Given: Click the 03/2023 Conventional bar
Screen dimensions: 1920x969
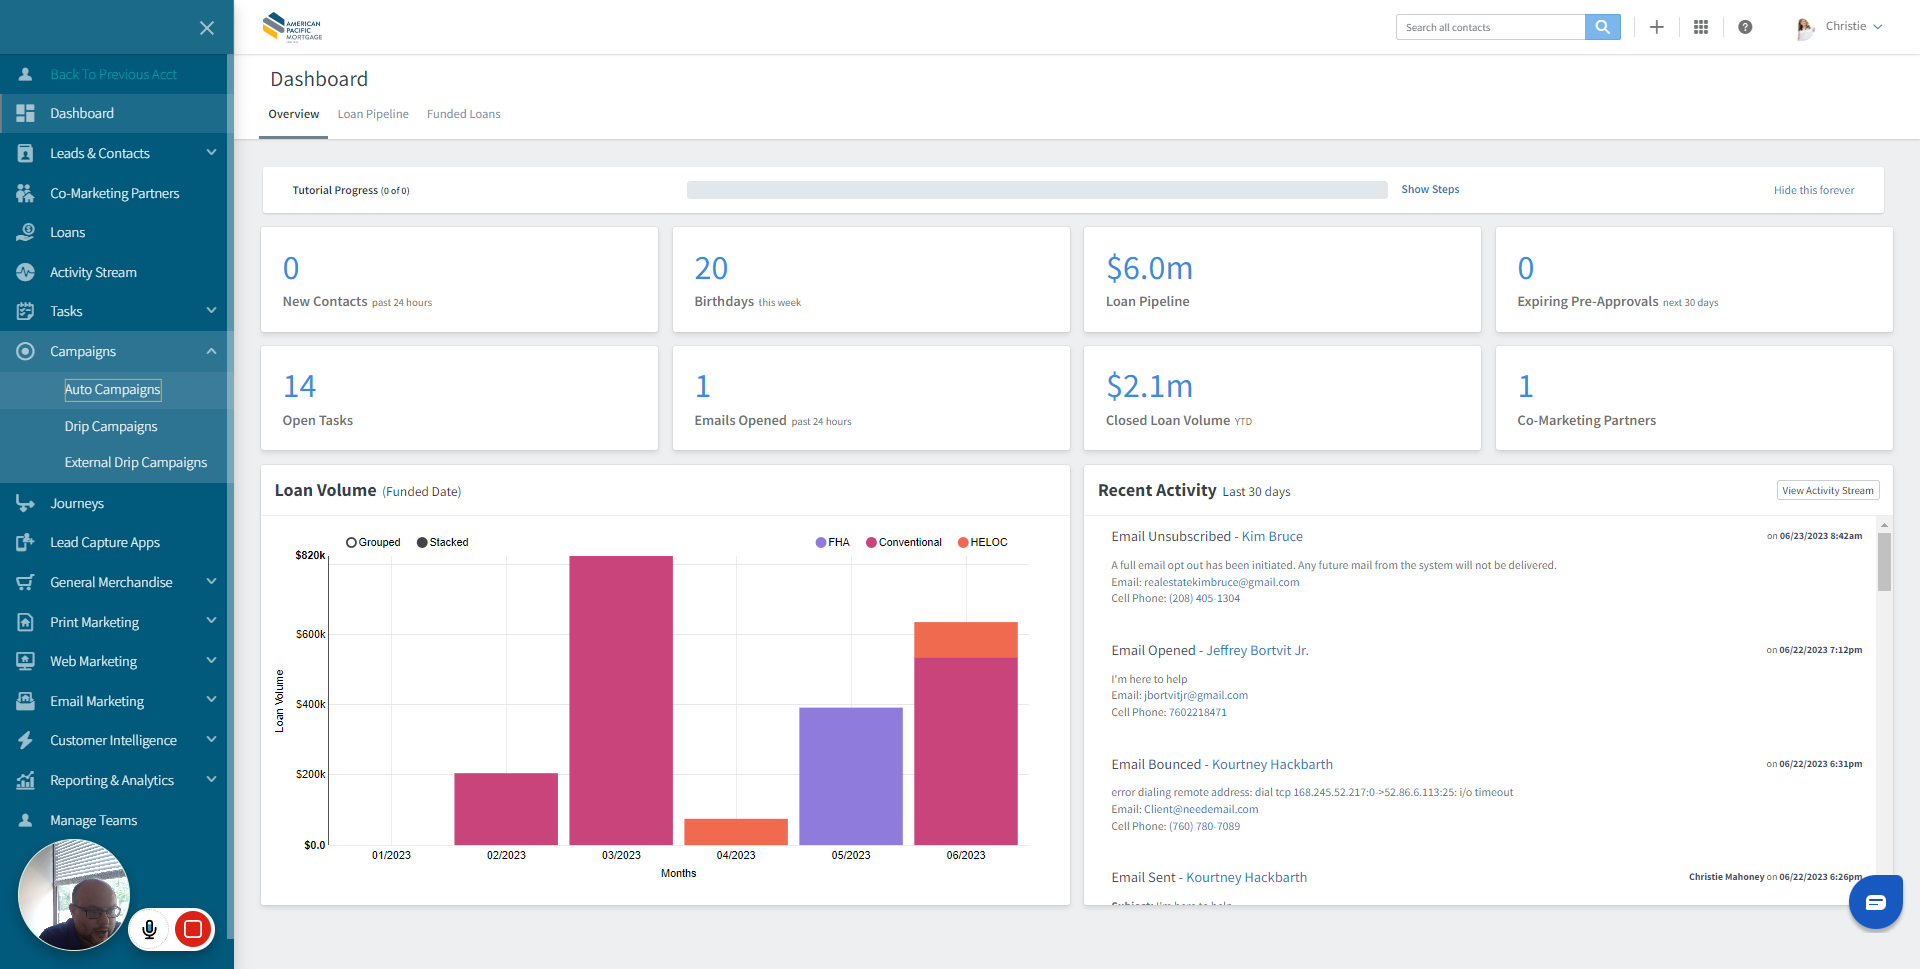Looking at the screenshot, I should pos(621,700).
